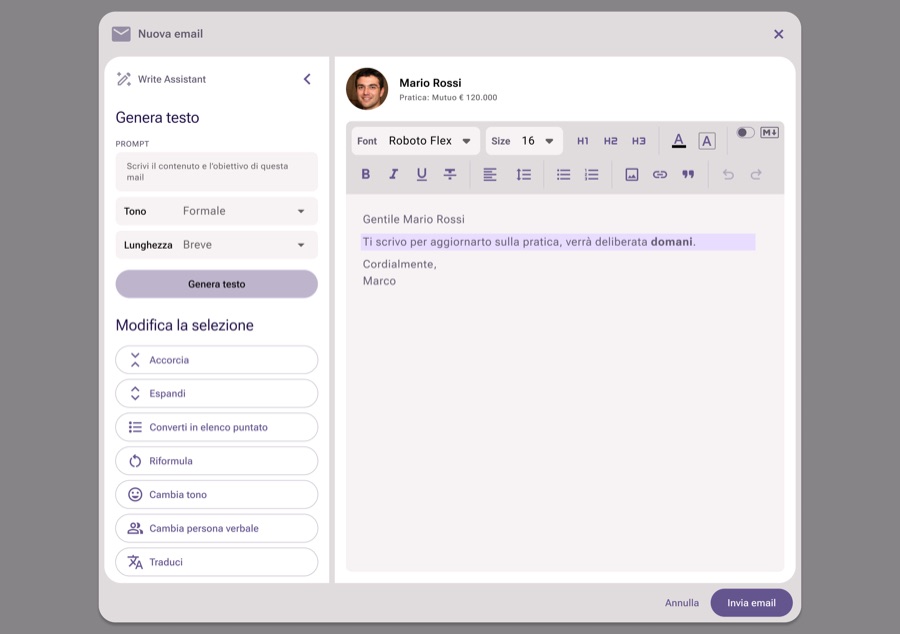The image size is (900, 634).
Task: Create a numbered list
Action: pos(592,174)
